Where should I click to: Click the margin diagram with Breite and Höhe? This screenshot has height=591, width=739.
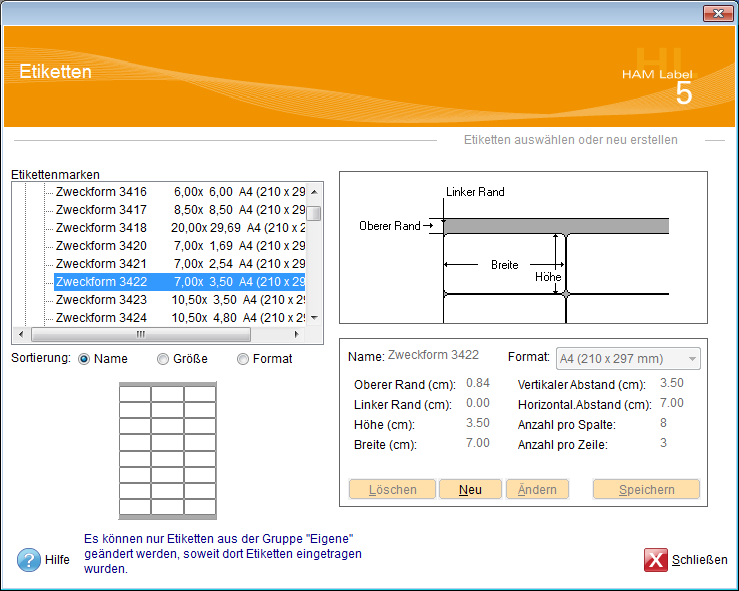[523, 247]
